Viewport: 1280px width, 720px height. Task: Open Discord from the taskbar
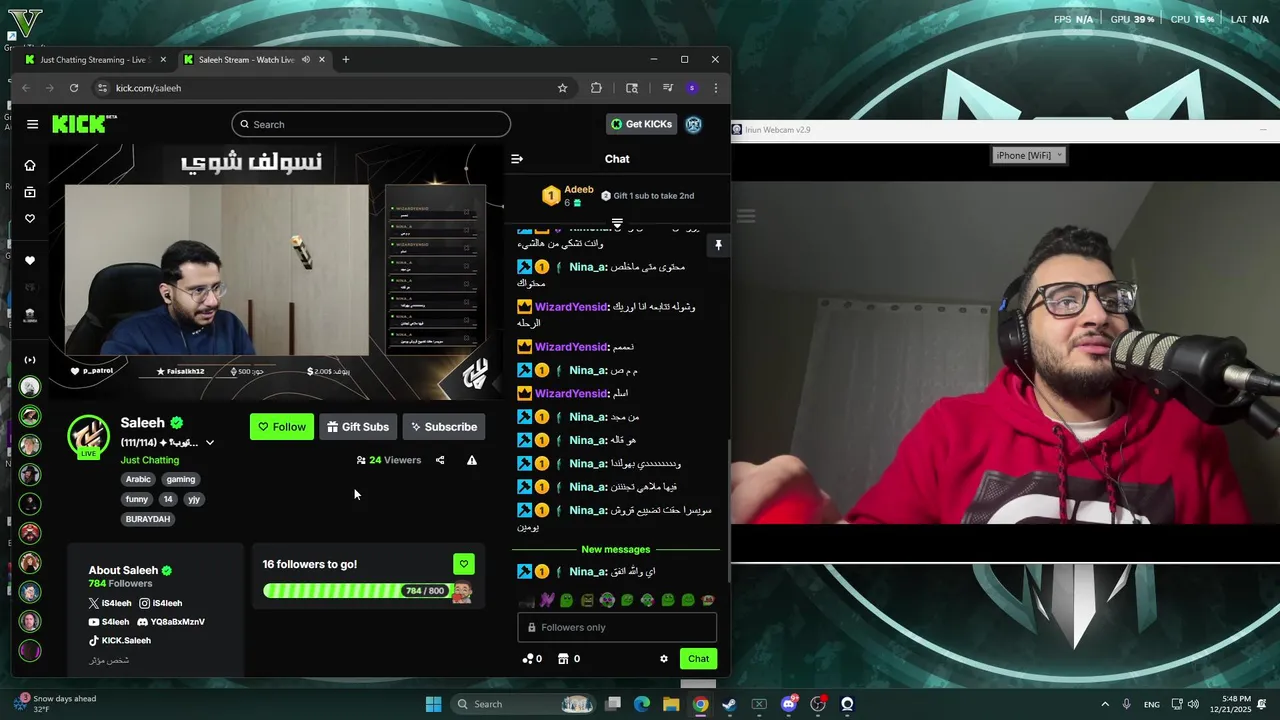(789, 704)
